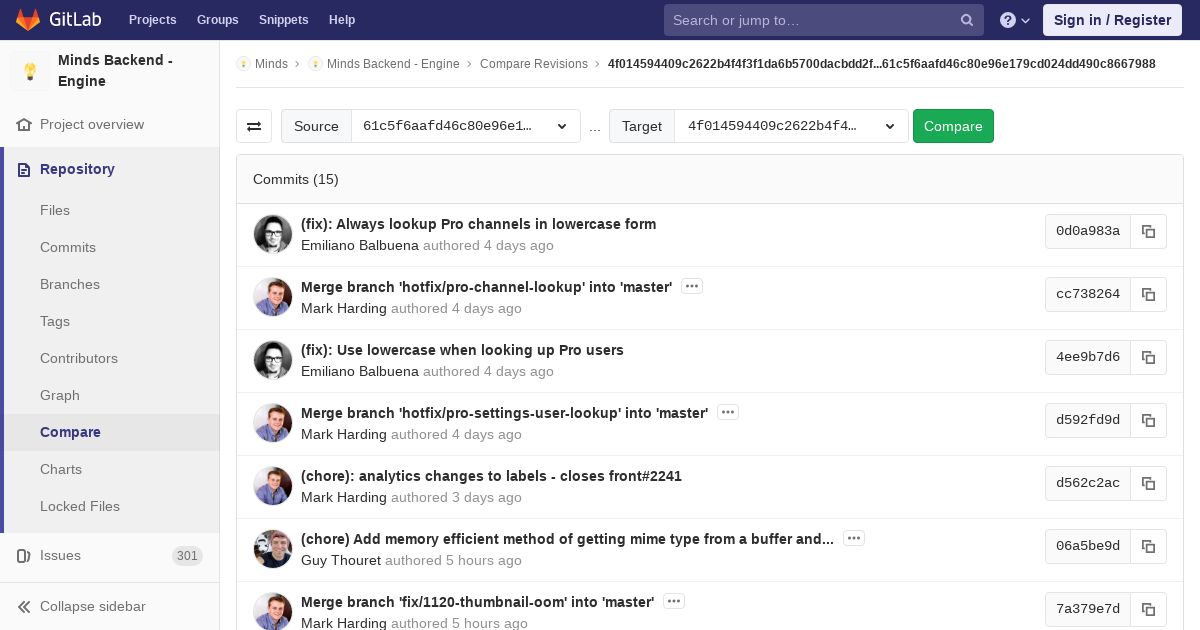Click Emiliano Balbuena author name on 4ee9b7d6
The width and height of the screenshot is (1200, 630).
click(360, 371)
